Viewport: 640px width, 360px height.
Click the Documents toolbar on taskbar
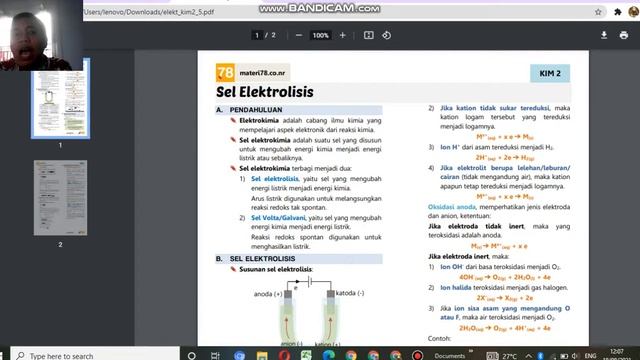[x=450, y=356]
